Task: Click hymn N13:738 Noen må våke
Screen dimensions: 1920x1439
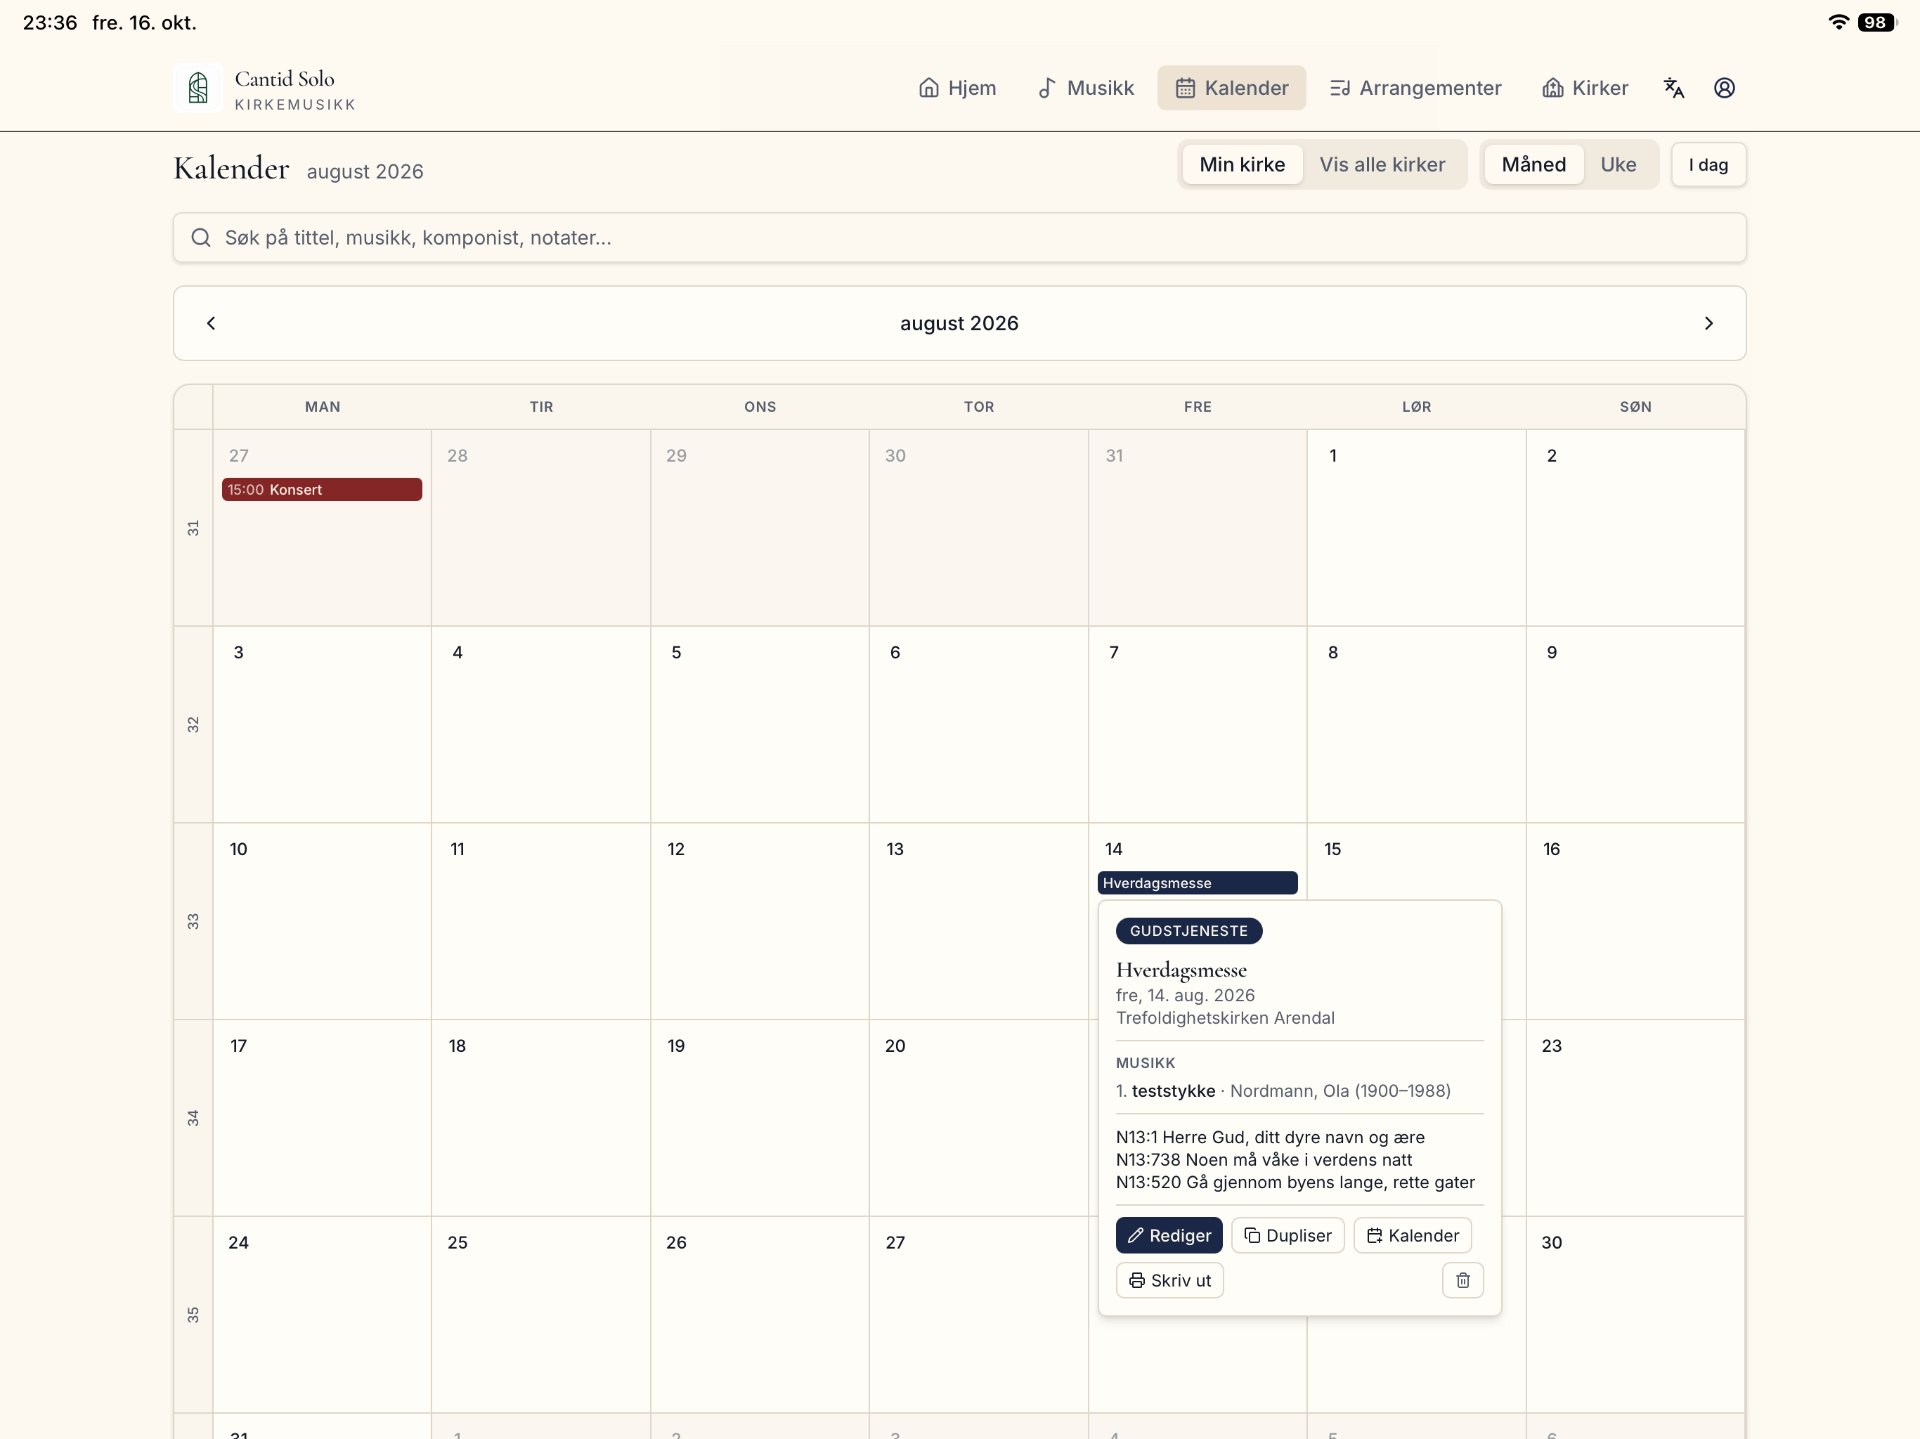Action: pos(1264,1160)
